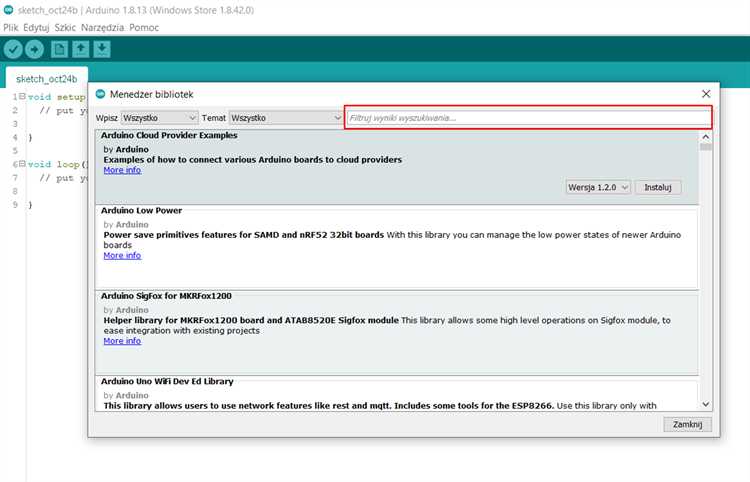Open More info for Arduino Low Power
Image resolution: width=750 pixels, height=482 pixels.
[x=122, y=256]
